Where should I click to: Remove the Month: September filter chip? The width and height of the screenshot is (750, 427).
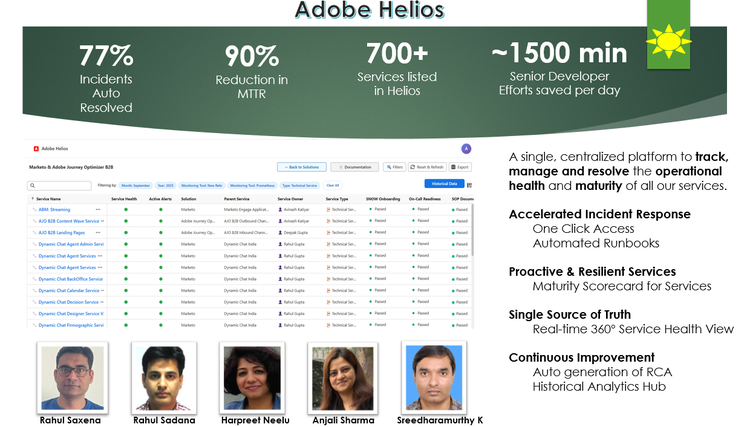(x=134, y=185)
